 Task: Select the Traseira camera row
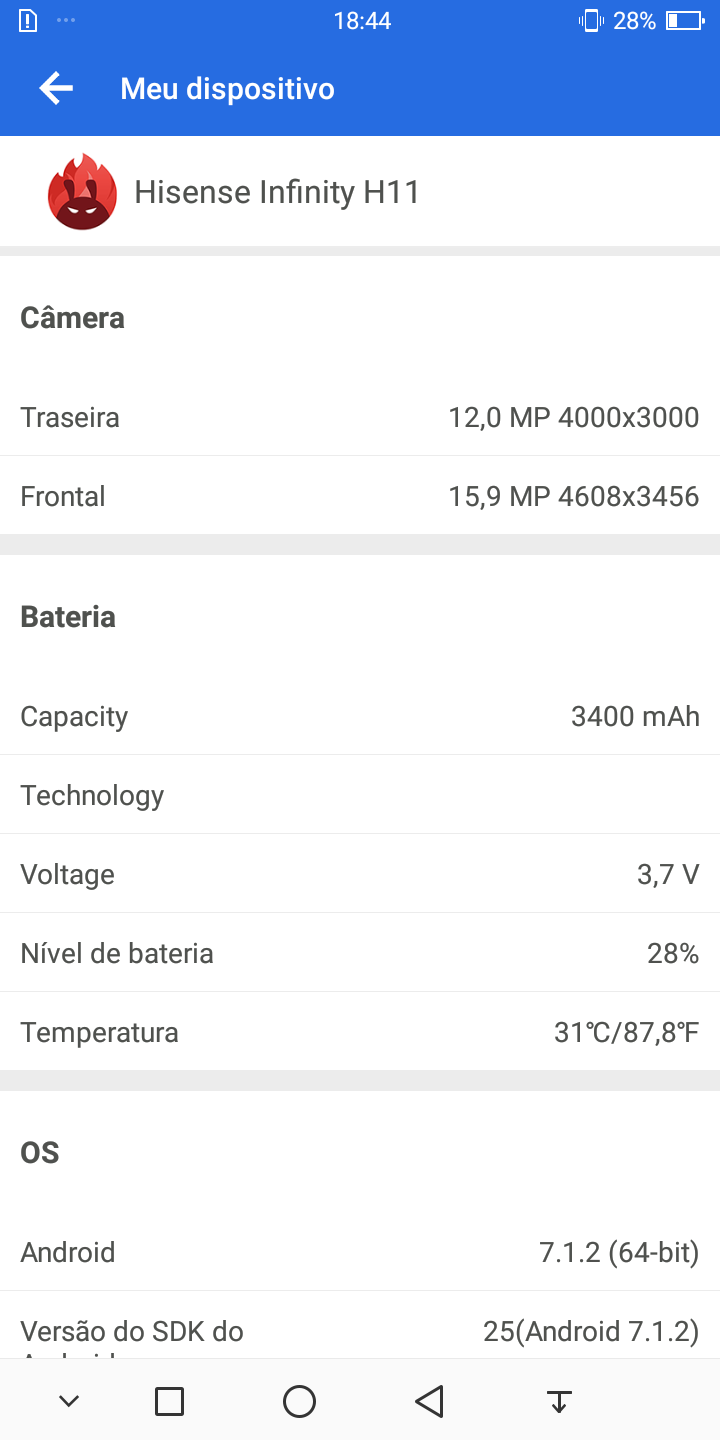(x=360, y=417)
